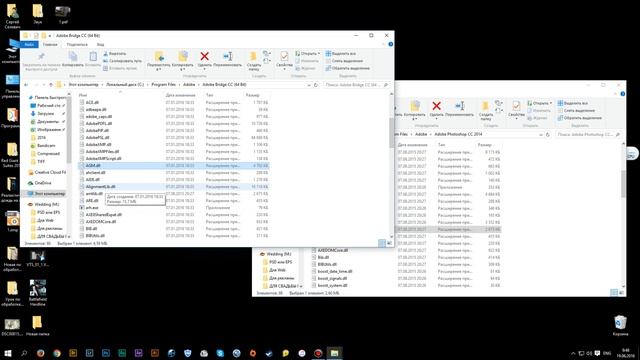Image resolution: width=640 pixels, height=360 pixels.
Task: Click the Up arrow in Bridge window navigation
Action: [51, 85]
